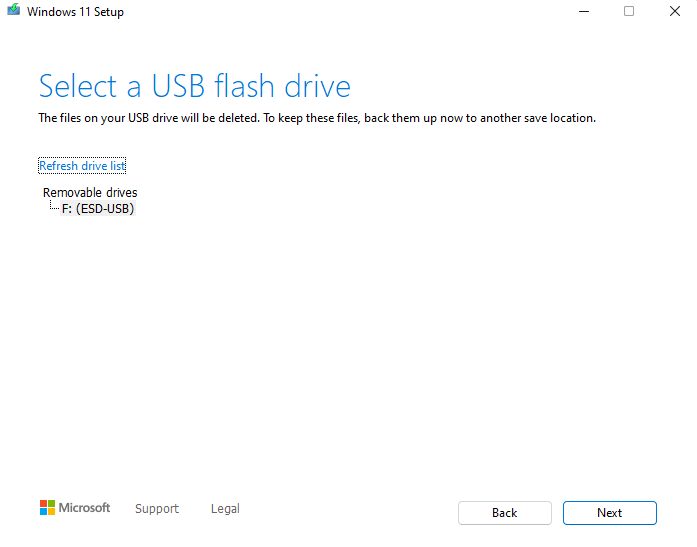The image size is (697, 547).
Task: Click the 'Select a USB flash drive' heading
Action: tap(195, 86)
